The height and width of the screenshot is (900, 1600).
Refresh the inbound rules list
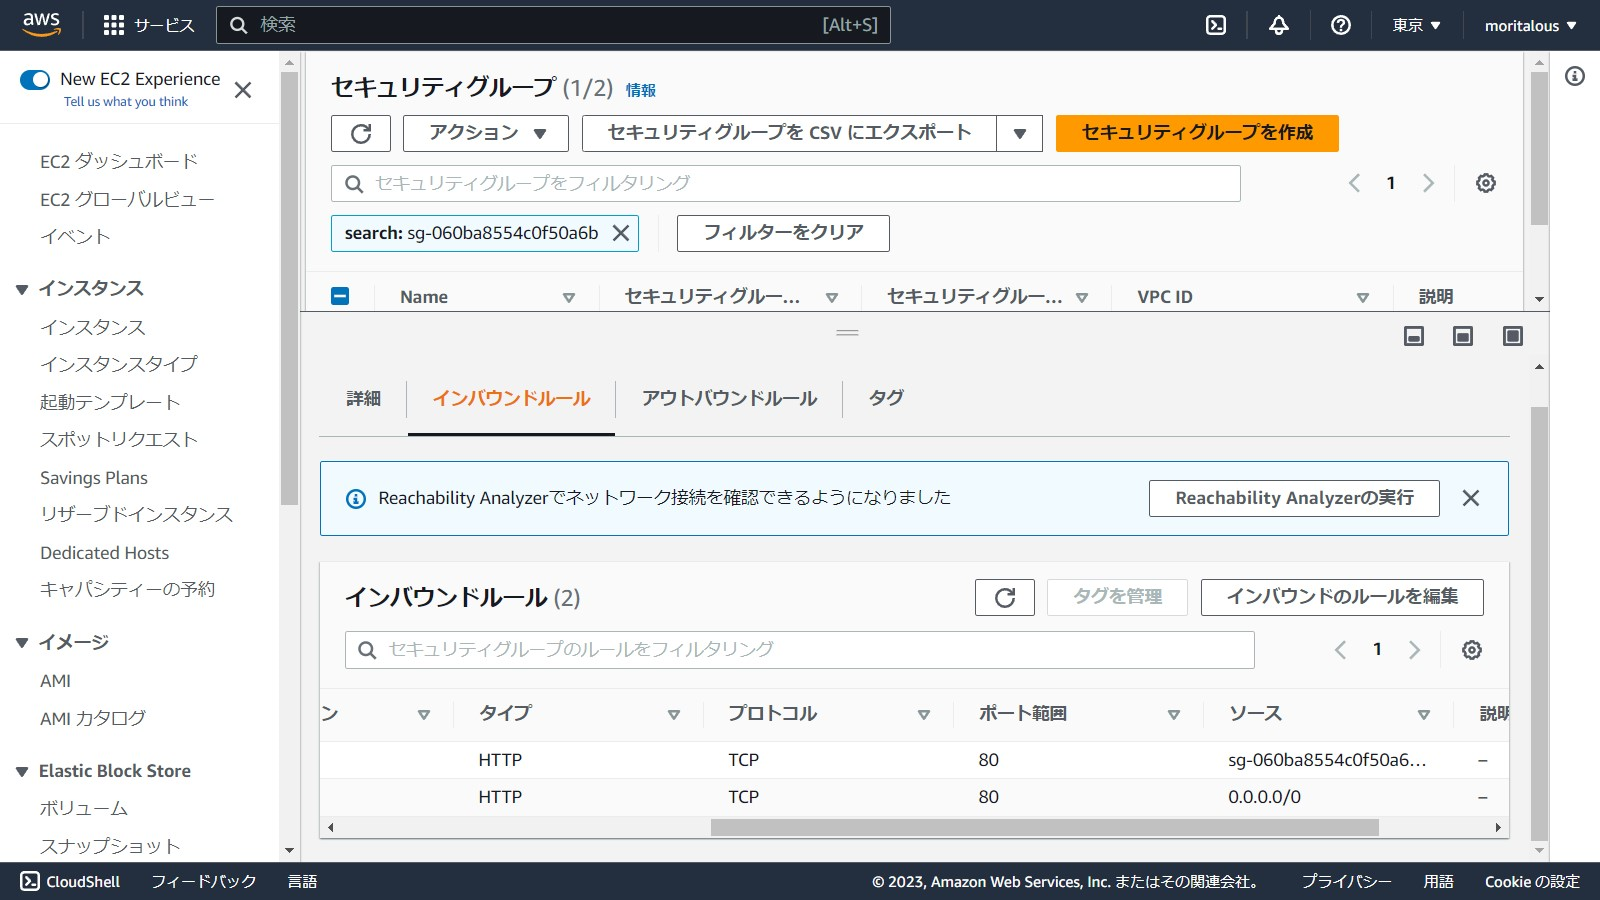(x=1004, y=597)
